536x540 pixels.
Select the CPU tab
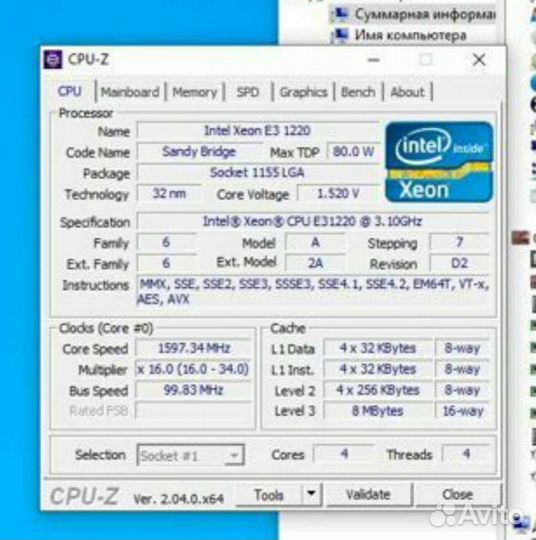click(70, 91)
